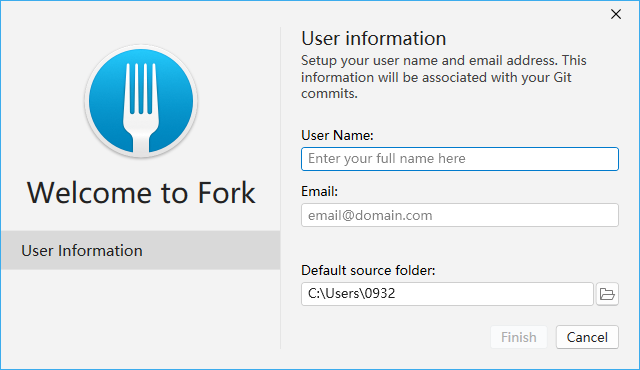The width and height of the screenshot is (640, 370).
Task: Click the 'User Name:' label
Action: [x=337, y=135]
